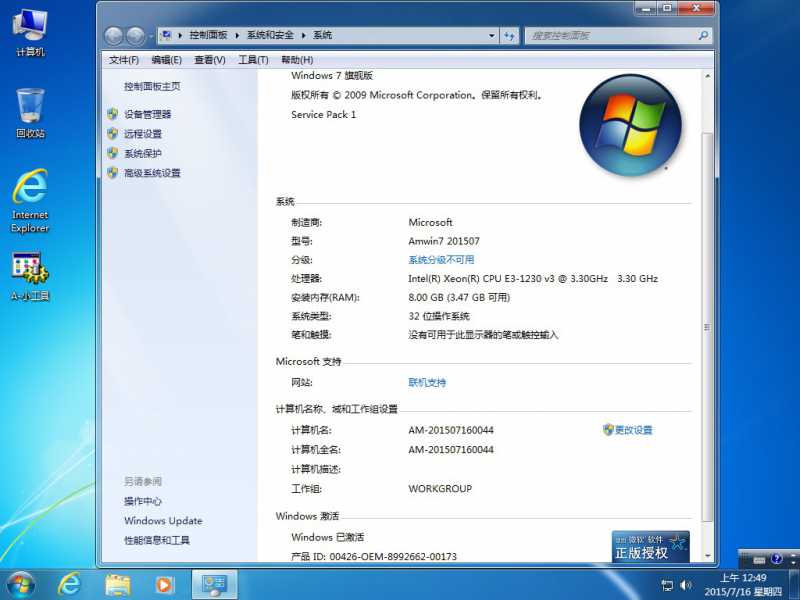The image size is (800, 600).
Task: Open the A-小工具 desktop shortcut
Action: coord(30,276)
